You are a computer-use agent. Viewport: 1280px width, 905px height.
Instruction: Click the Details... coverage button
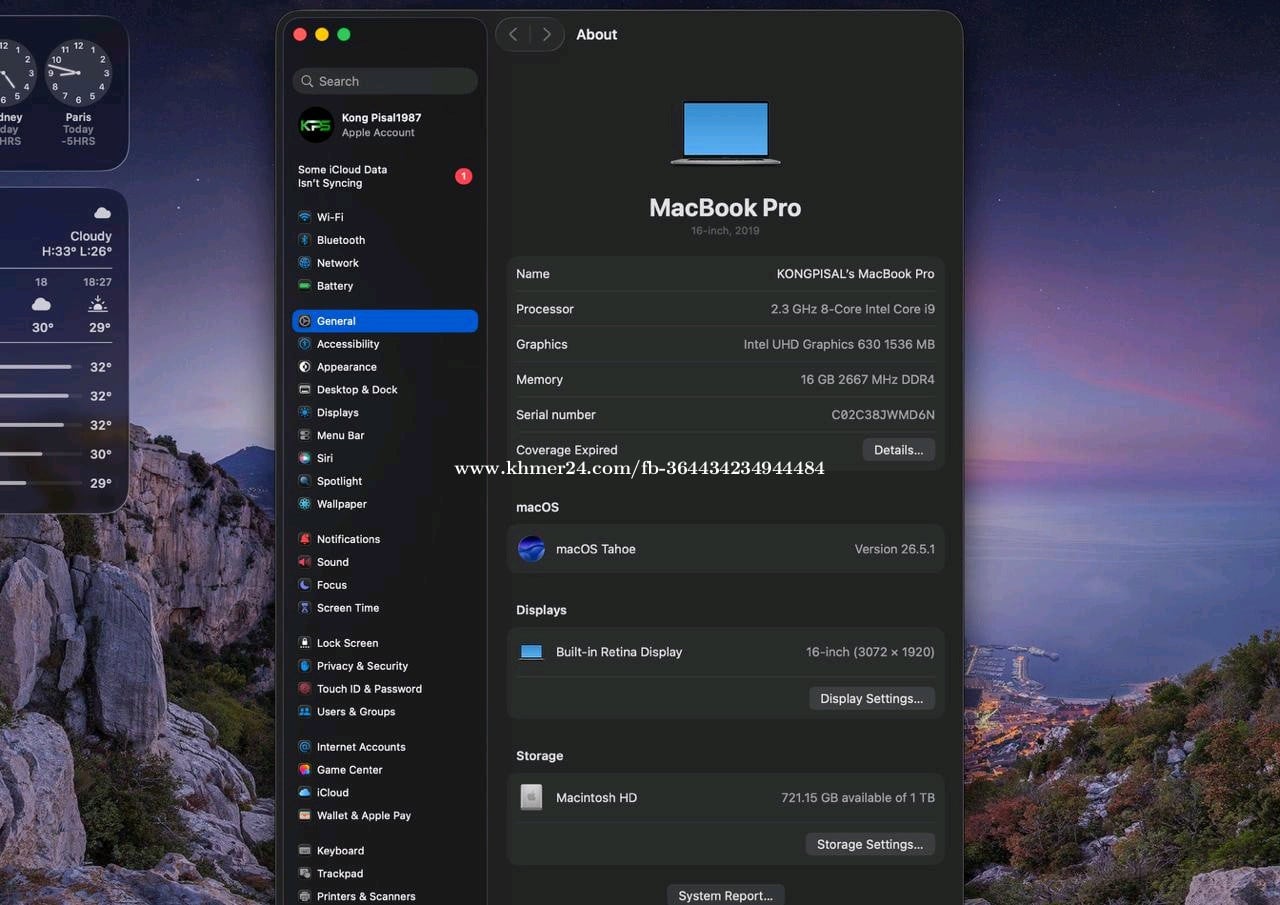pos(899,450)
